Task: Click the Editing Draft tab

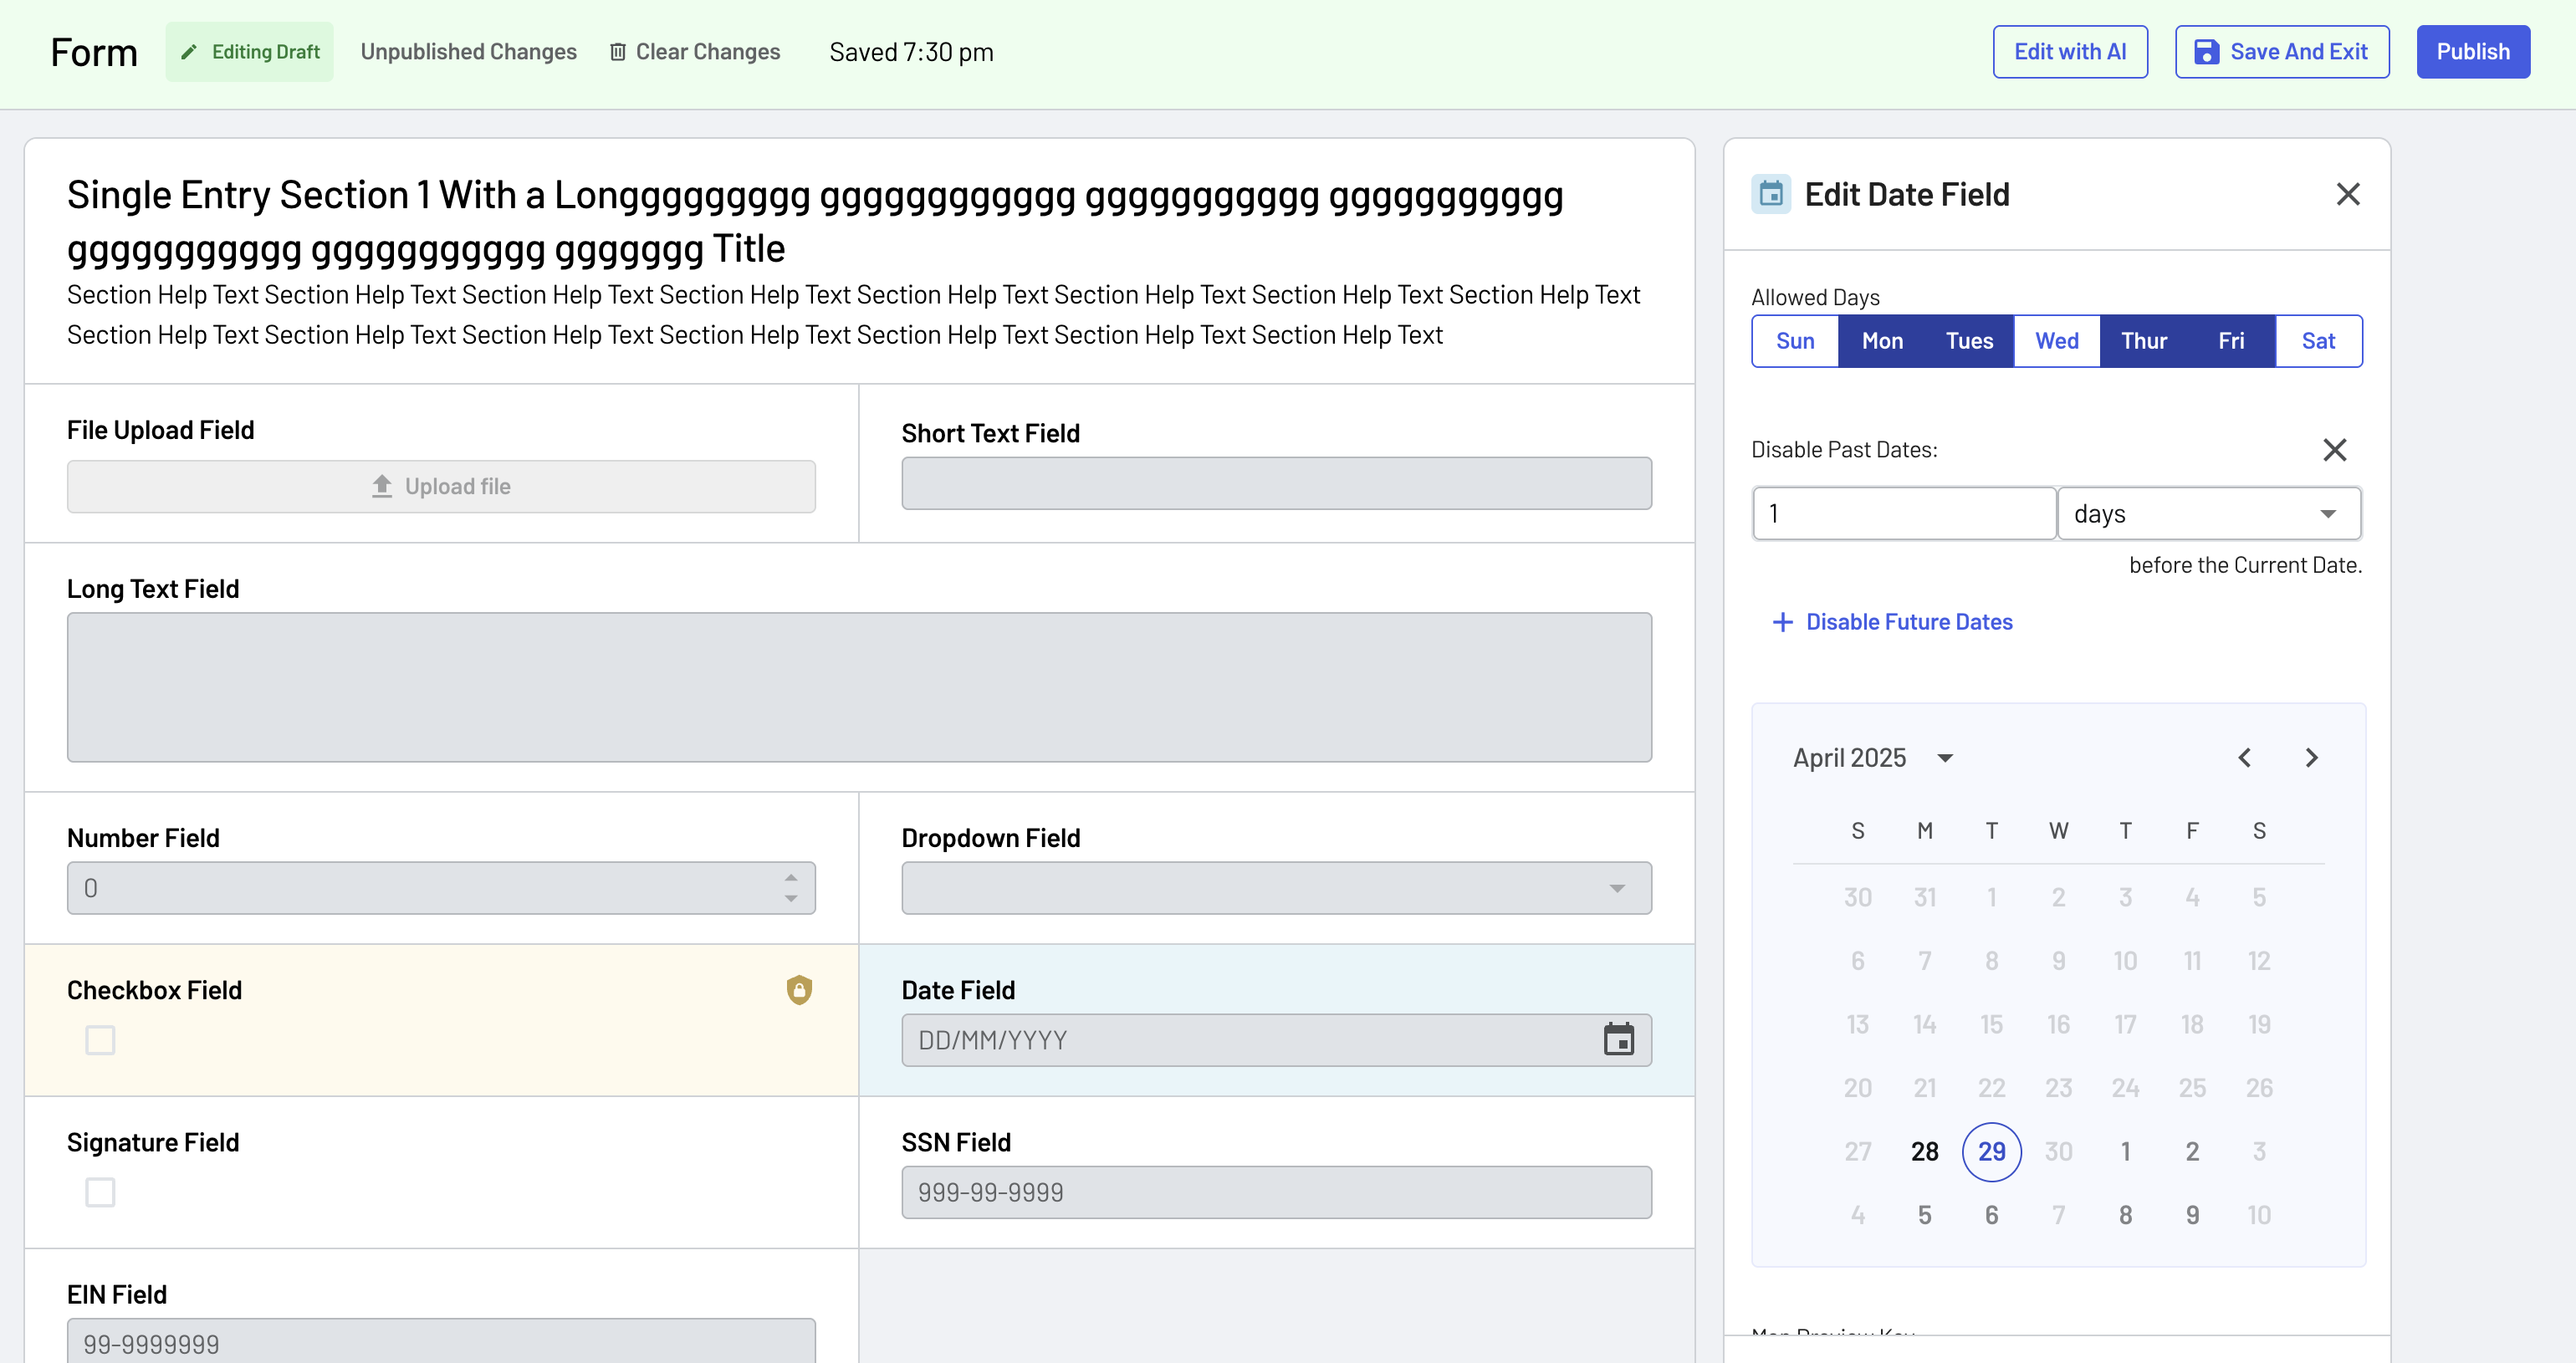Action: 250,52
